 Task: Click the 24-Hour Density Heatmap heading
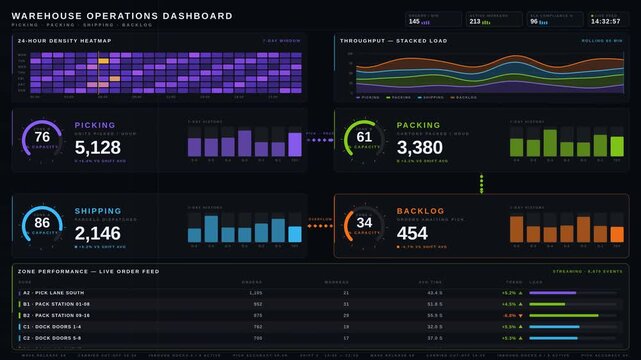[x=65, y=41]
